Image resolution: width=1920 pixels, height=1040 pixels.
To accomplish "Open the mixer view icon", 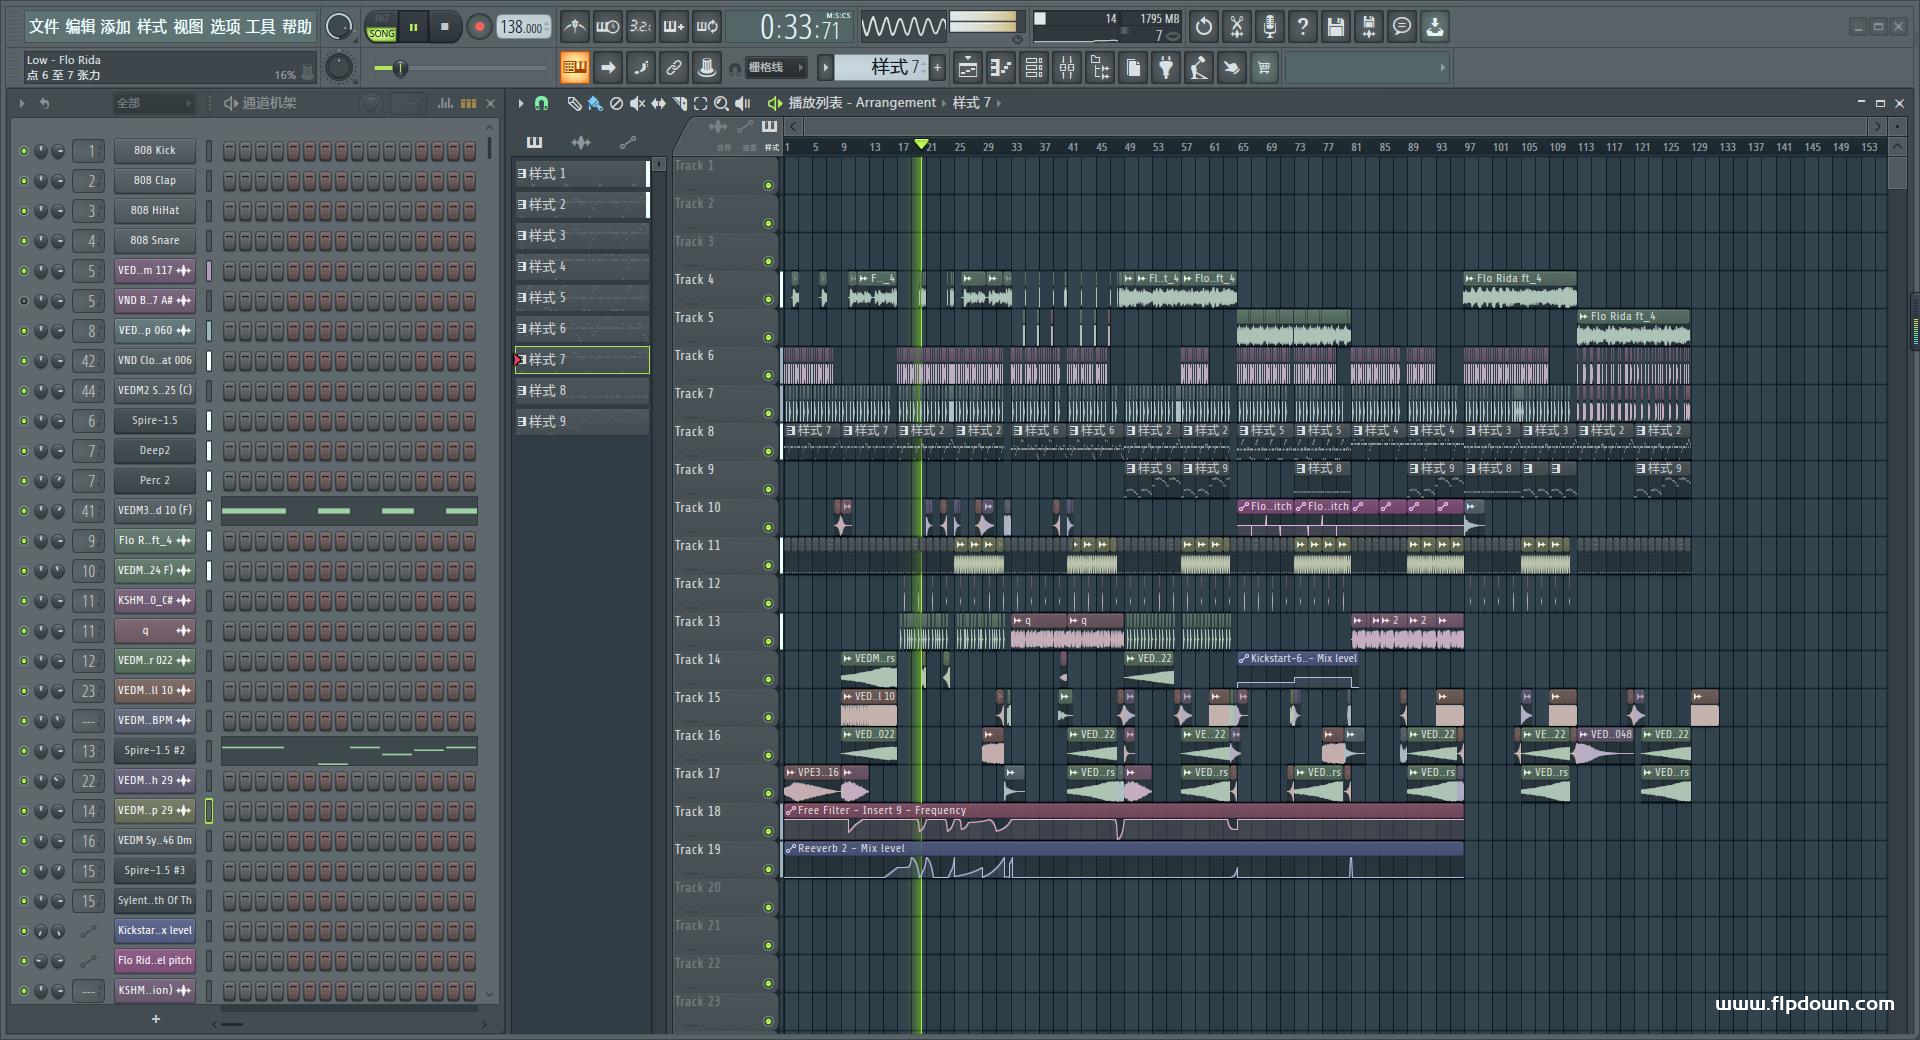I will [x=1067, y=68].
